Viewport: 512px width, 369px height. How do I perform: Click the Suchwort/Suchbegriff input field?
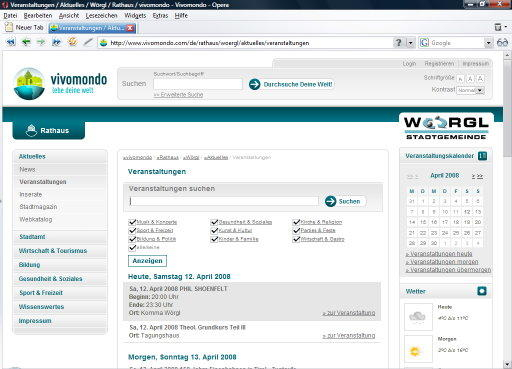(198, 84)
